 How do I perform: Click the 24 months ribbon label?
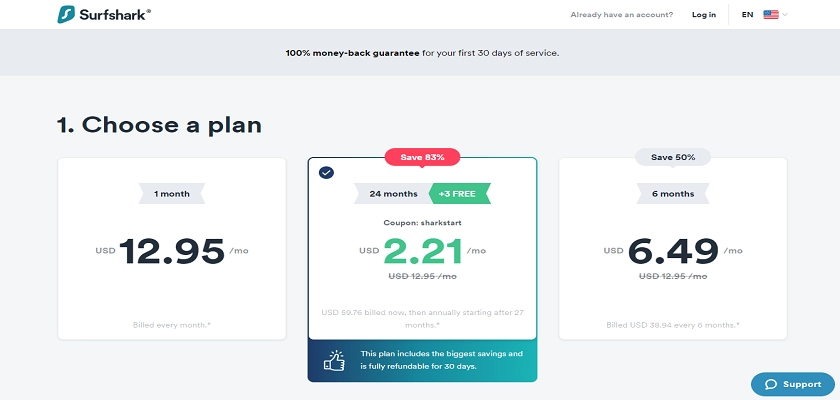[x=393, y=194]
